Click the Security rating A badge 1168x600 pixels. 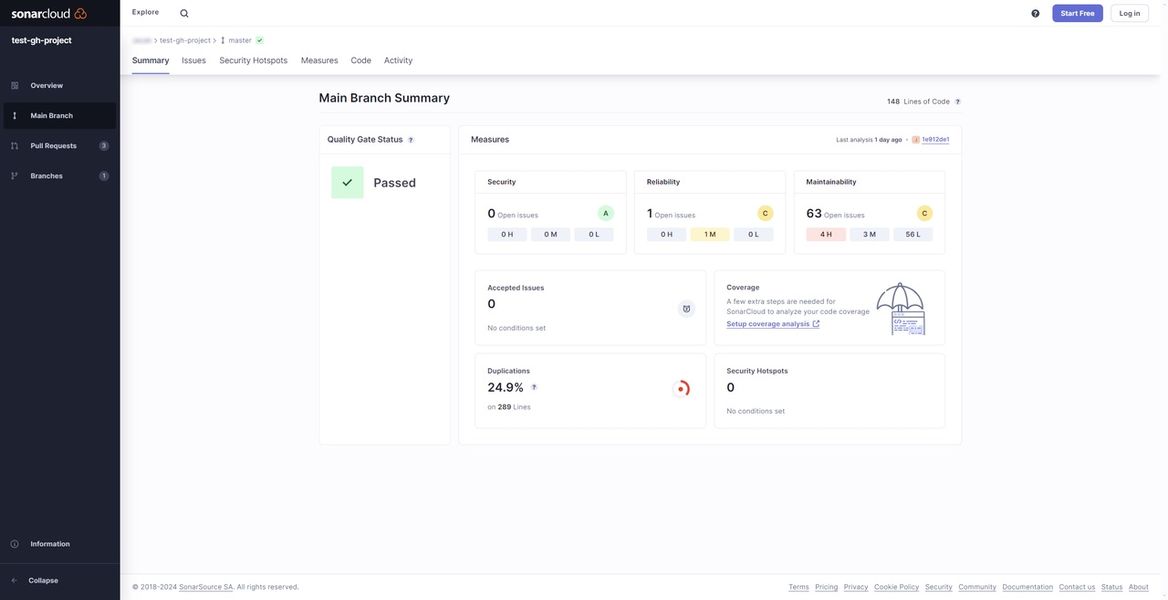[606, 213]
